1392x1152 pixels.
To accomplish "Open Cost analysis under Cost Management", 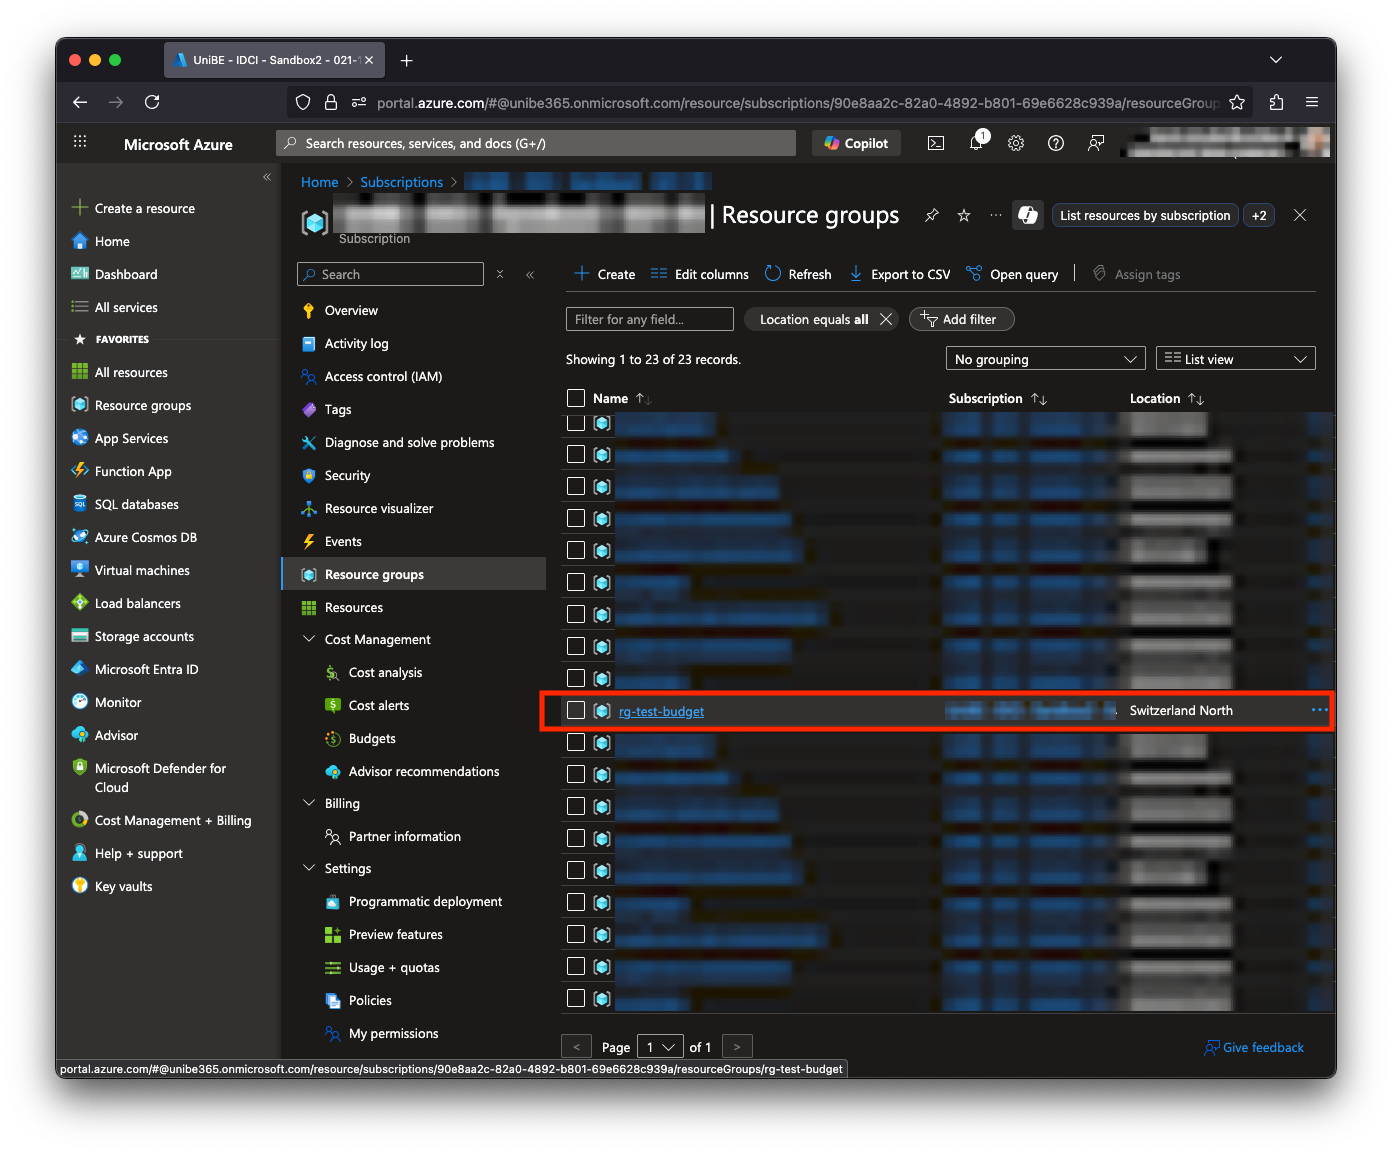I will (x=384, y=672).
